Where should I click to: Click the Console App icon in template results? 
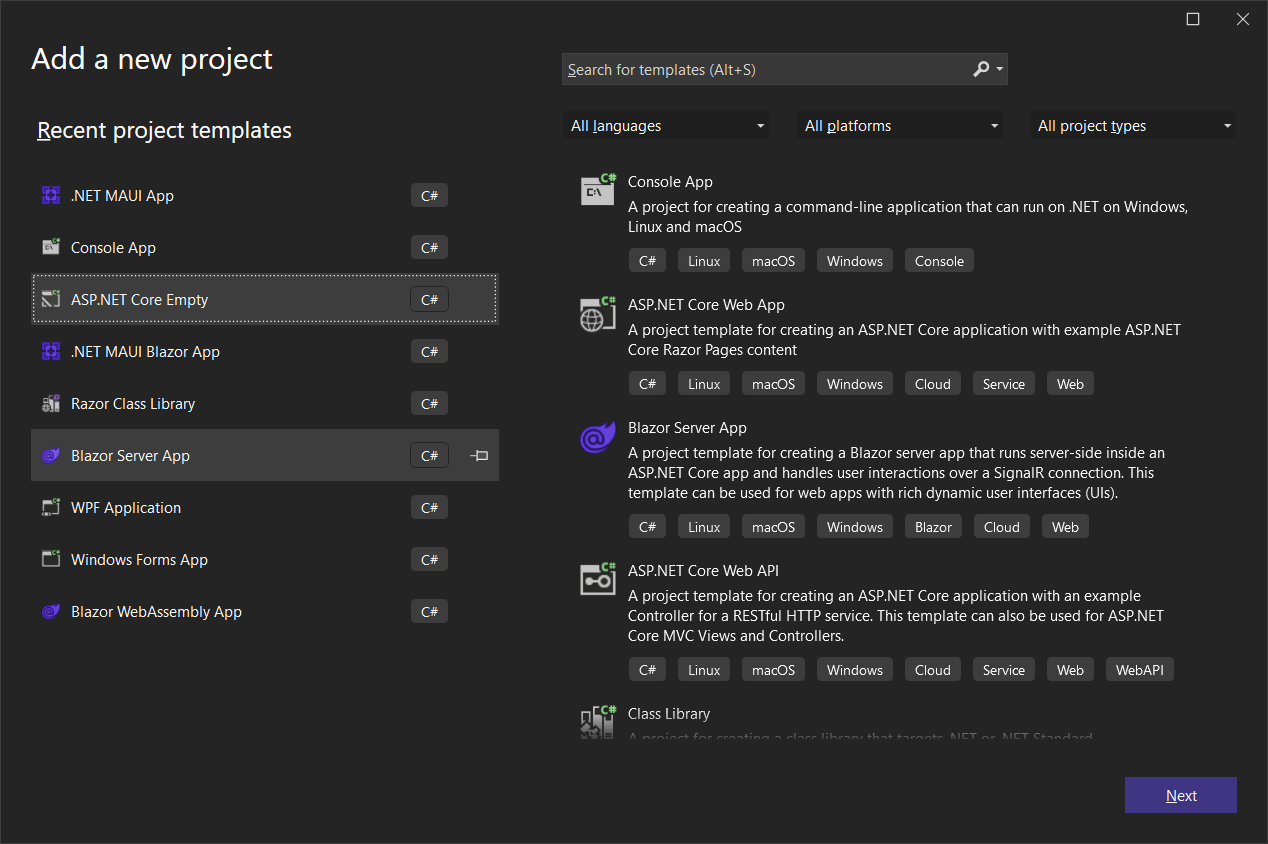598,190
